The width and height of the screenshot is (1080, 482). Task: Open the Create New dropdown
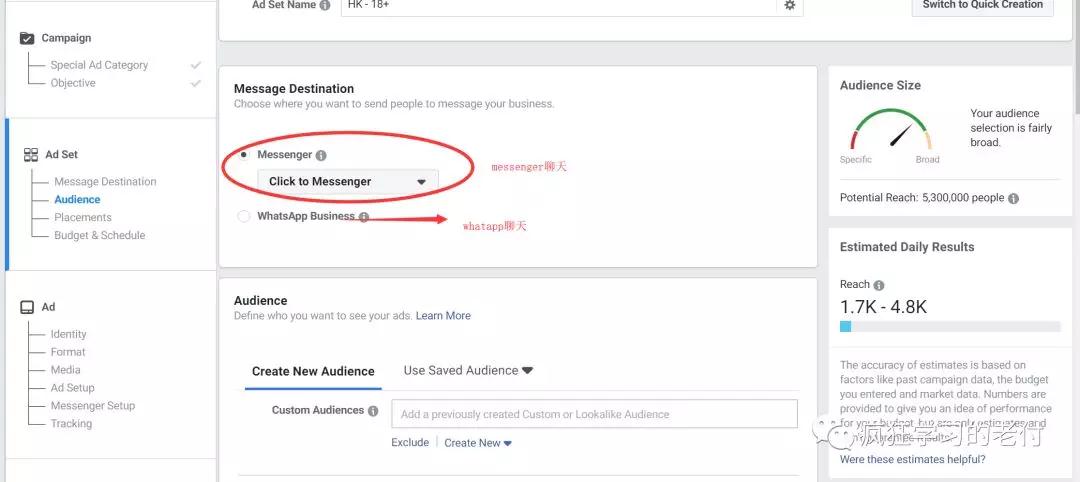click(x=478, y=443)
